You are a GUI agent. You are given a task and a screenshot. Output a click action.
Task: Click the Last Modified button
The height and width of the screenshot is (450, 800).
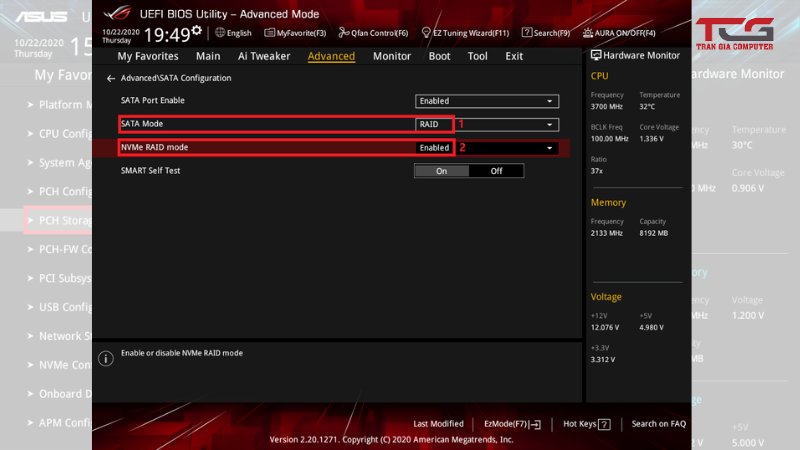coord(438,424)
